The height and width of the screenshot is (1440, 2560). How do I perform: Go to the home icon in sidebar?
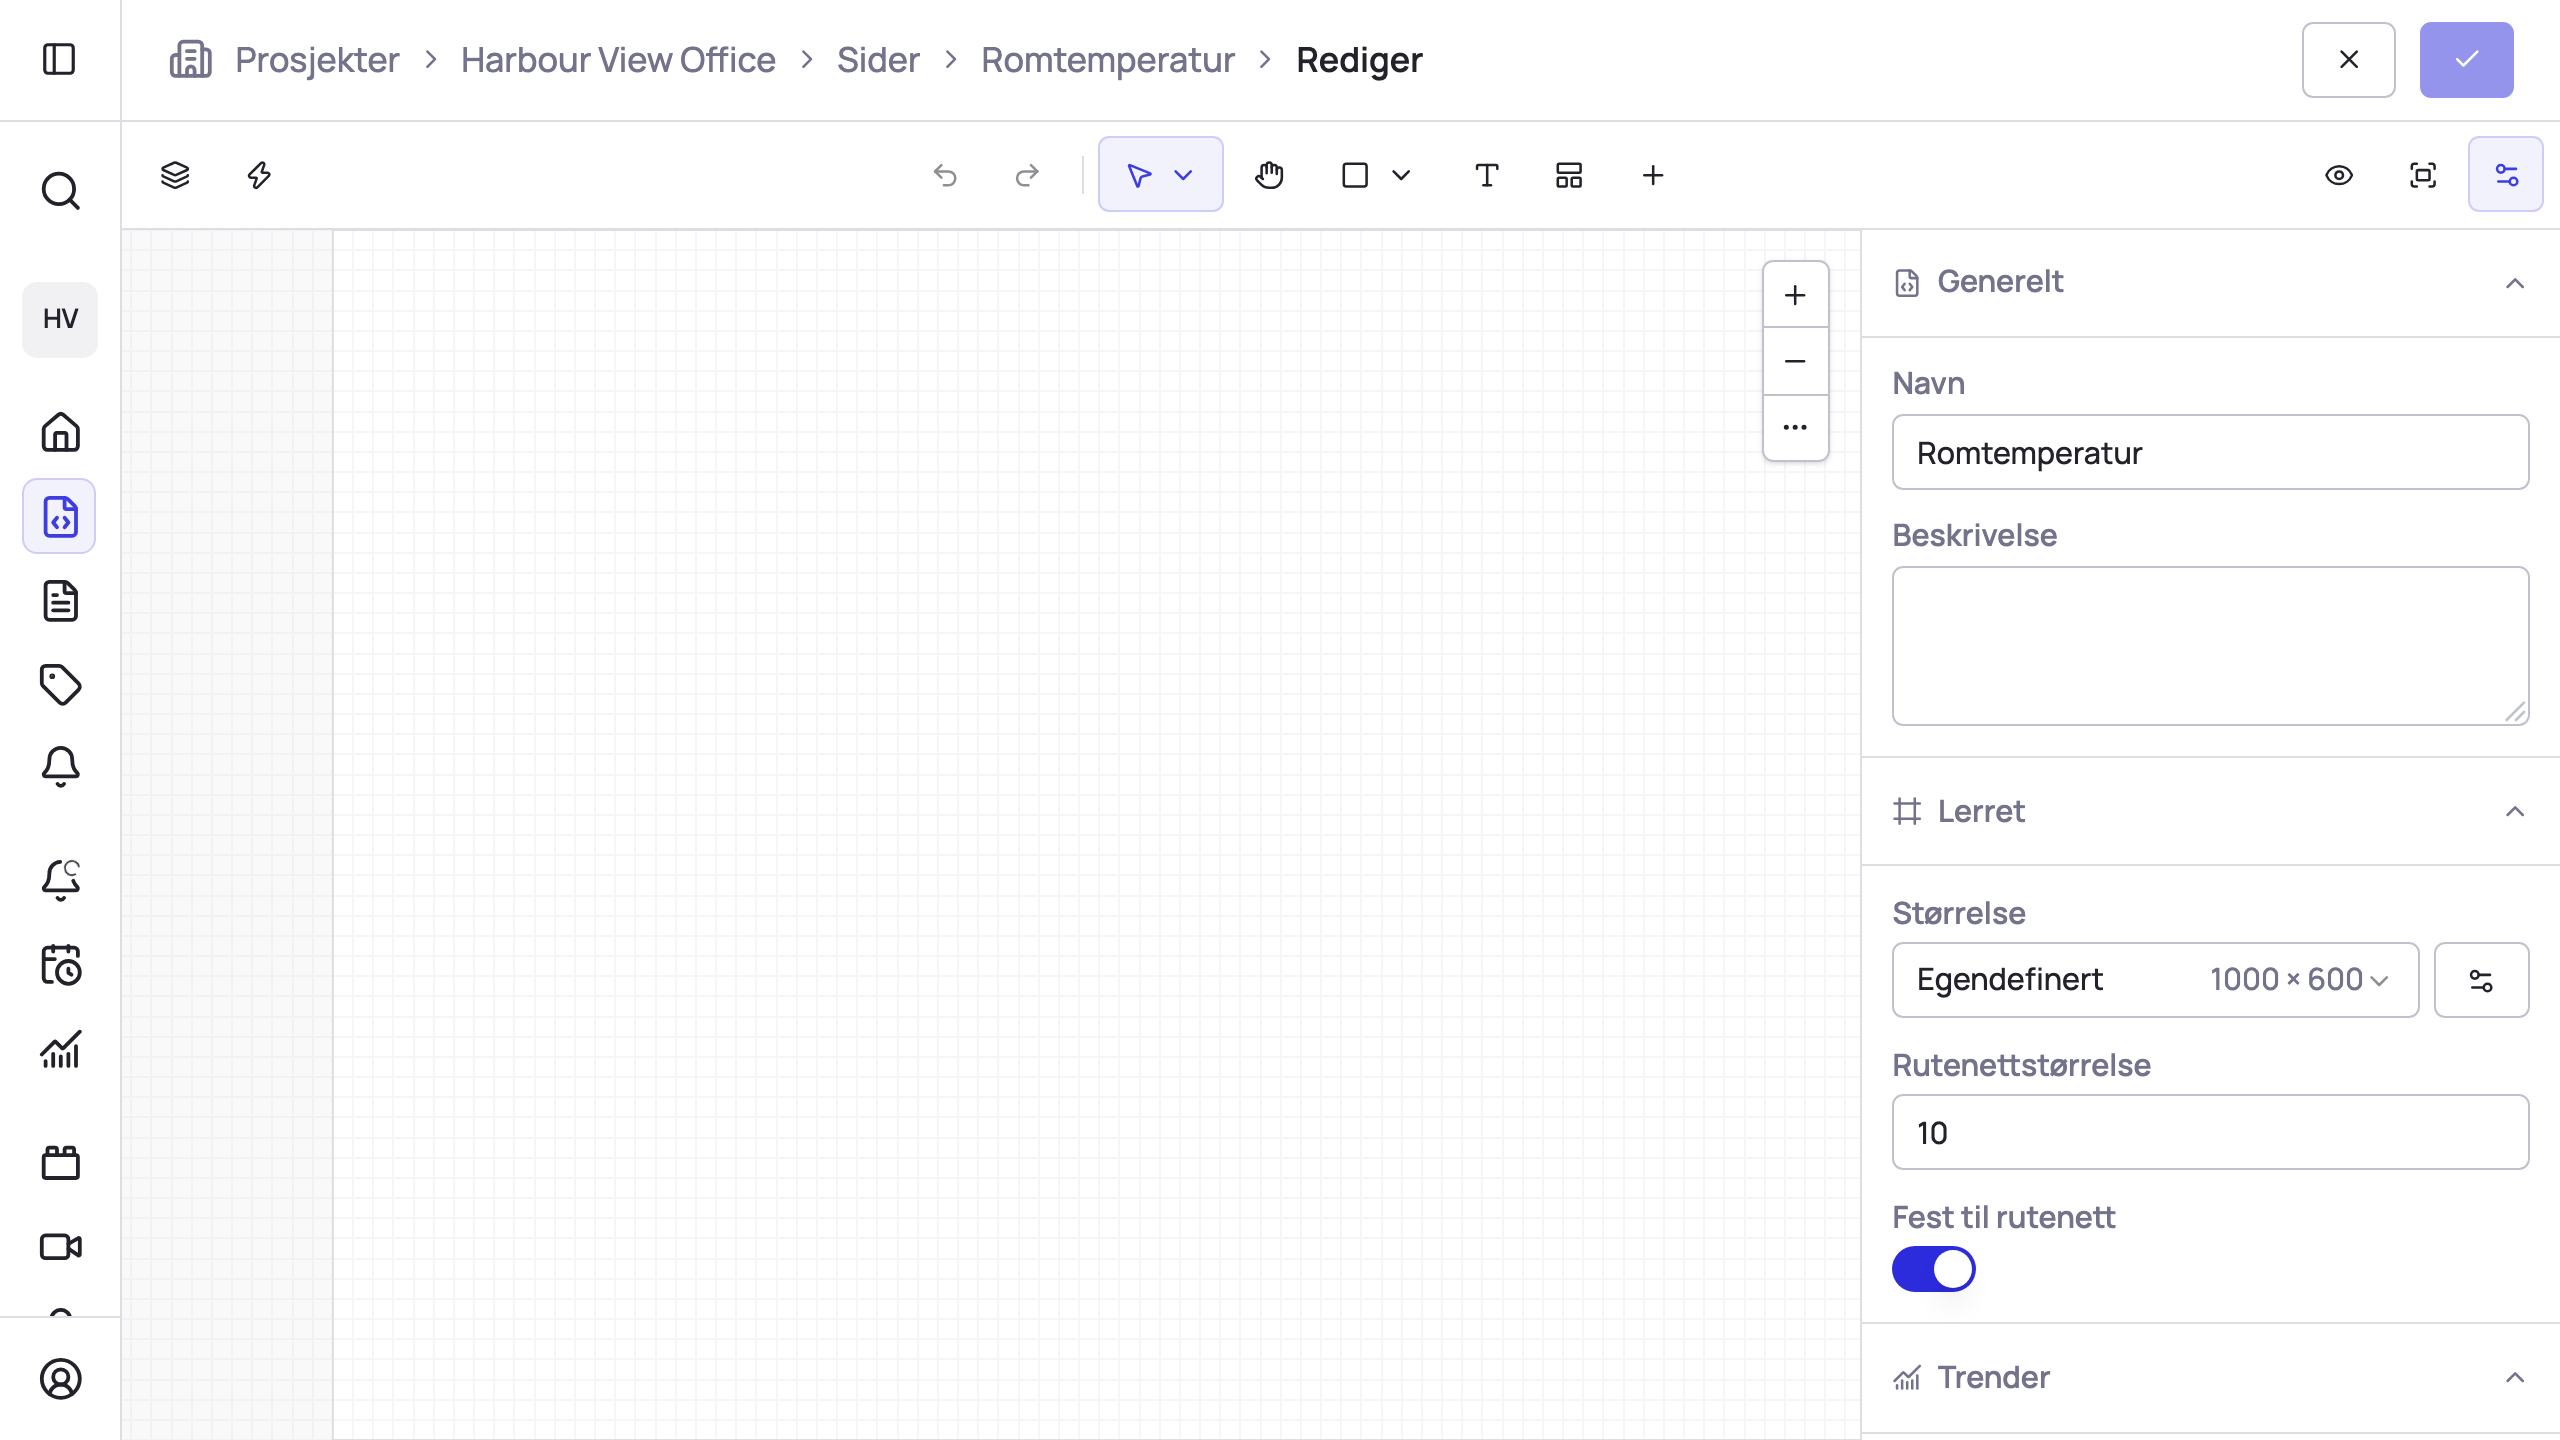60,432
